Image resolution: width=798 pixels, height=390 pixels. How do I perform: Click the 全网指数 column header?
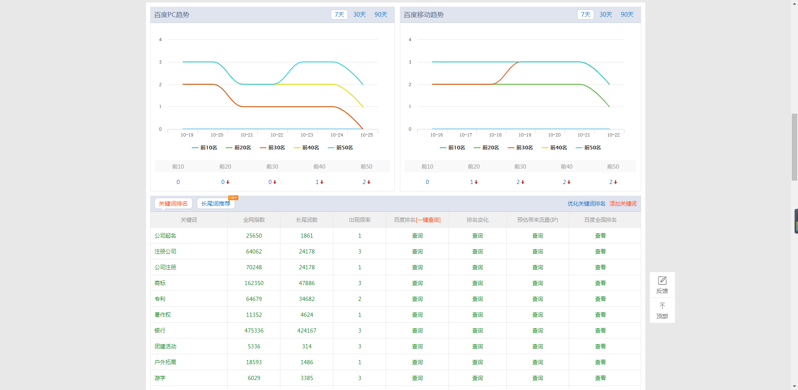[254, 220]
